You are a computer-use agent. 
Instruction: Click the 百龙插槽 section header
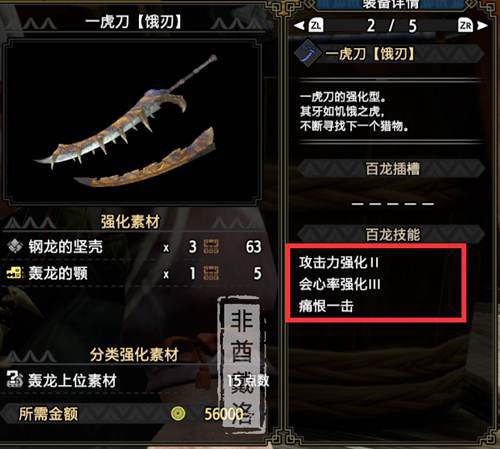pos(392,169)
